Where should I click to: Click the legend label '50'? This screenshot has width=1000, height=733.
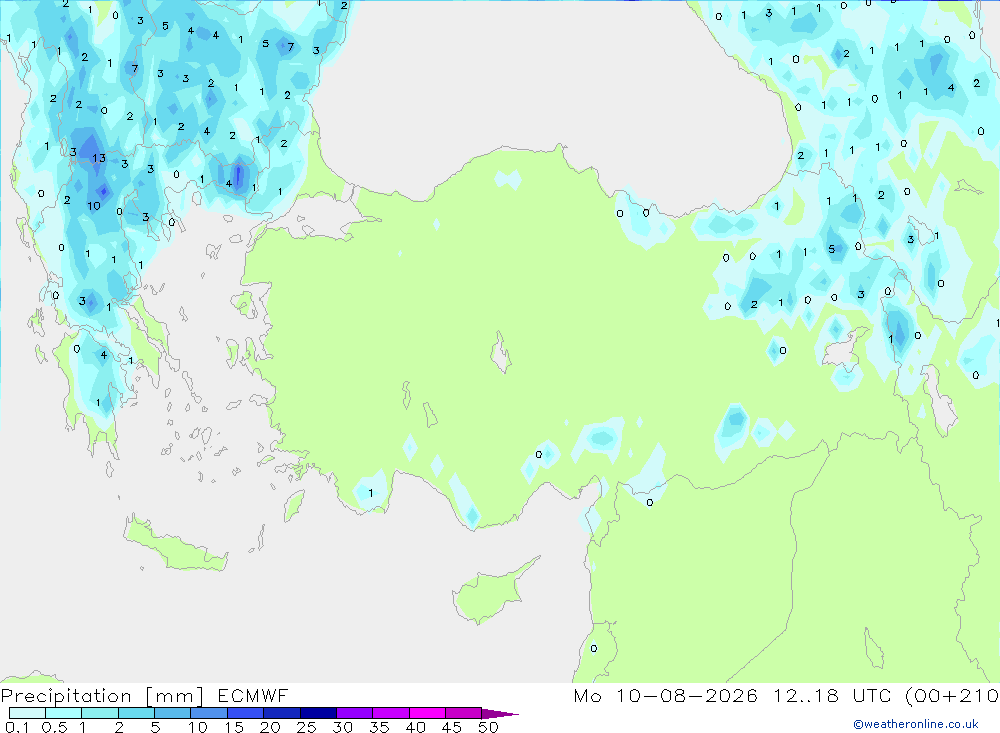click(x=488, y=727)
